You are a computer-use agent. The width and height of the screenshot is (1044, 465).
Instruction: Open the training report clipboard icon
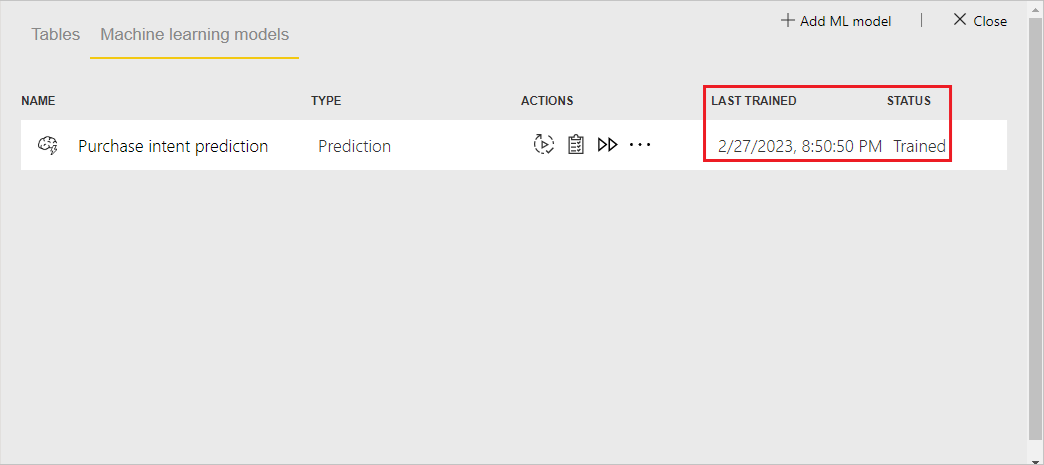pos(576,145)
